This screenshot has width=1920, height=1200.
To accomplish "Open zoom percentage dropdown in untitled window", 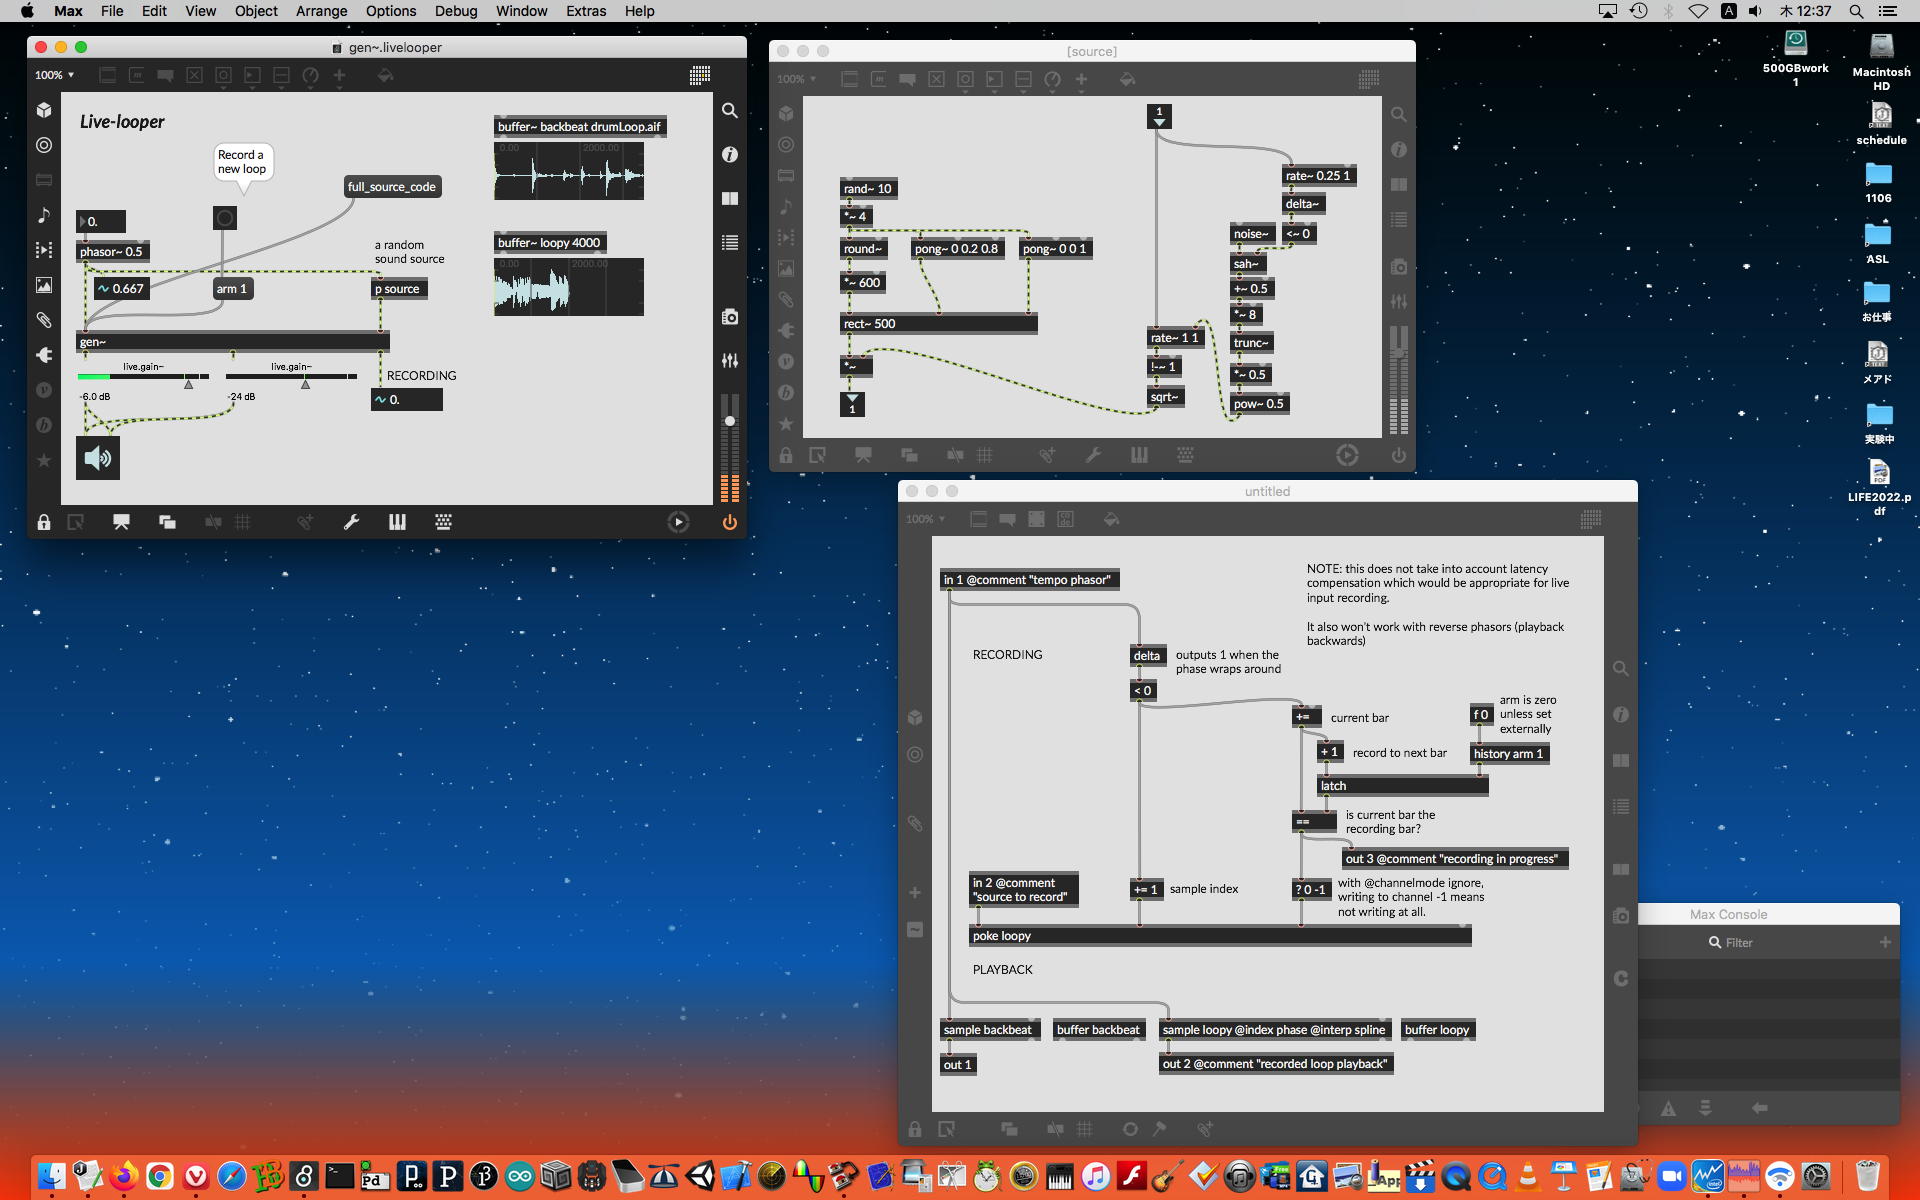I will click(925, 519).
